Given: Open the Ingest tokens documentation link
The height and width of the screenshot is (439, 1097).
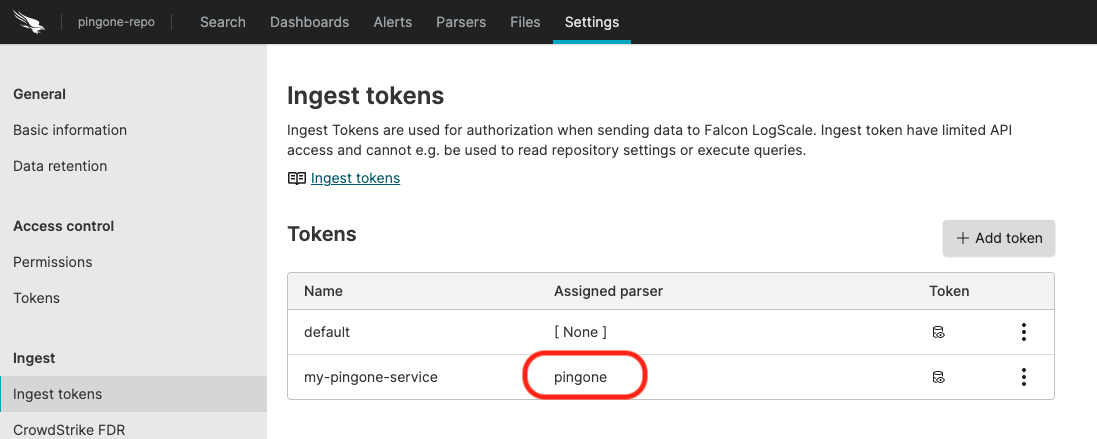Looking at the screenshot, I should [x=355, y=178].
